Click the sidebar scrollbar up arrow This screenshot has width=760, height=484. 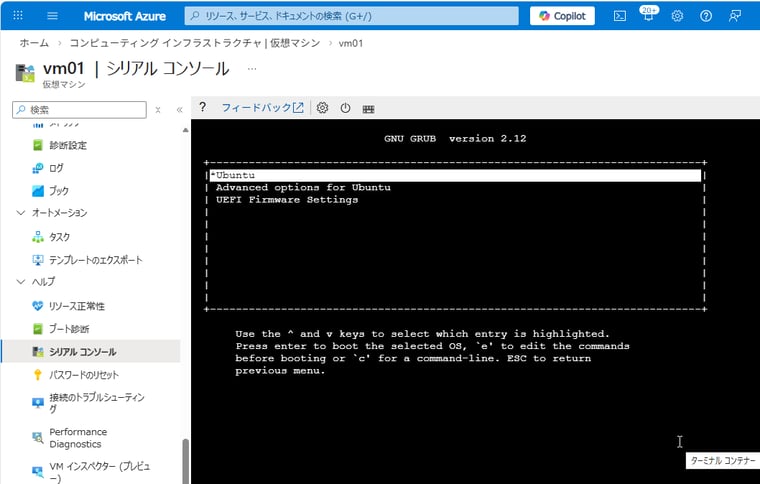185,130
